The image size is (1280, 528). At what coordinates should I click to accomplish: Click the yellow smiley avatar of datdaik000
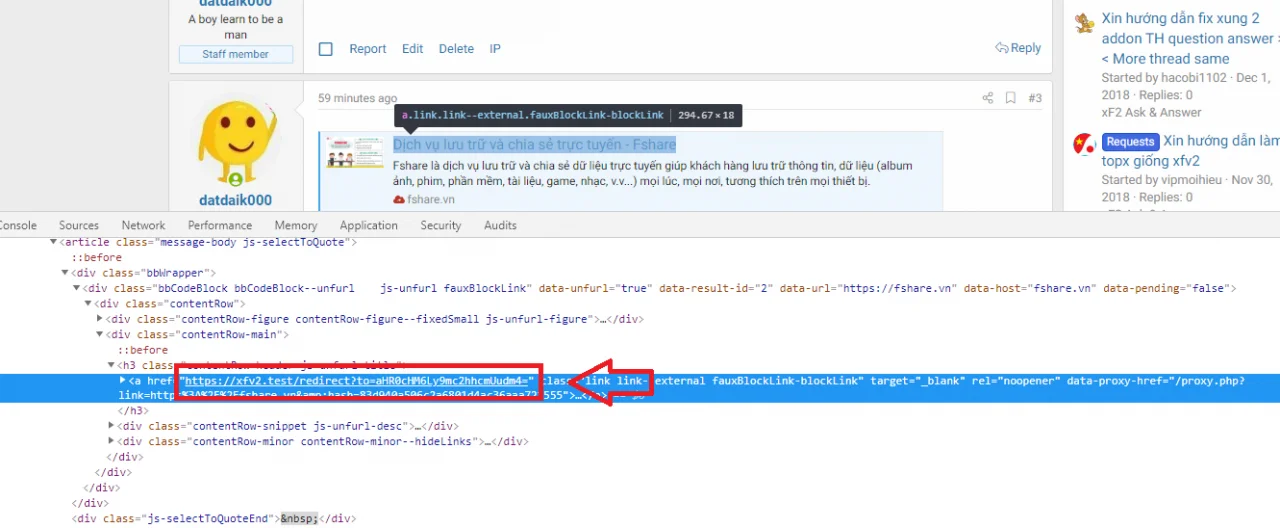[x=235, y=143]
